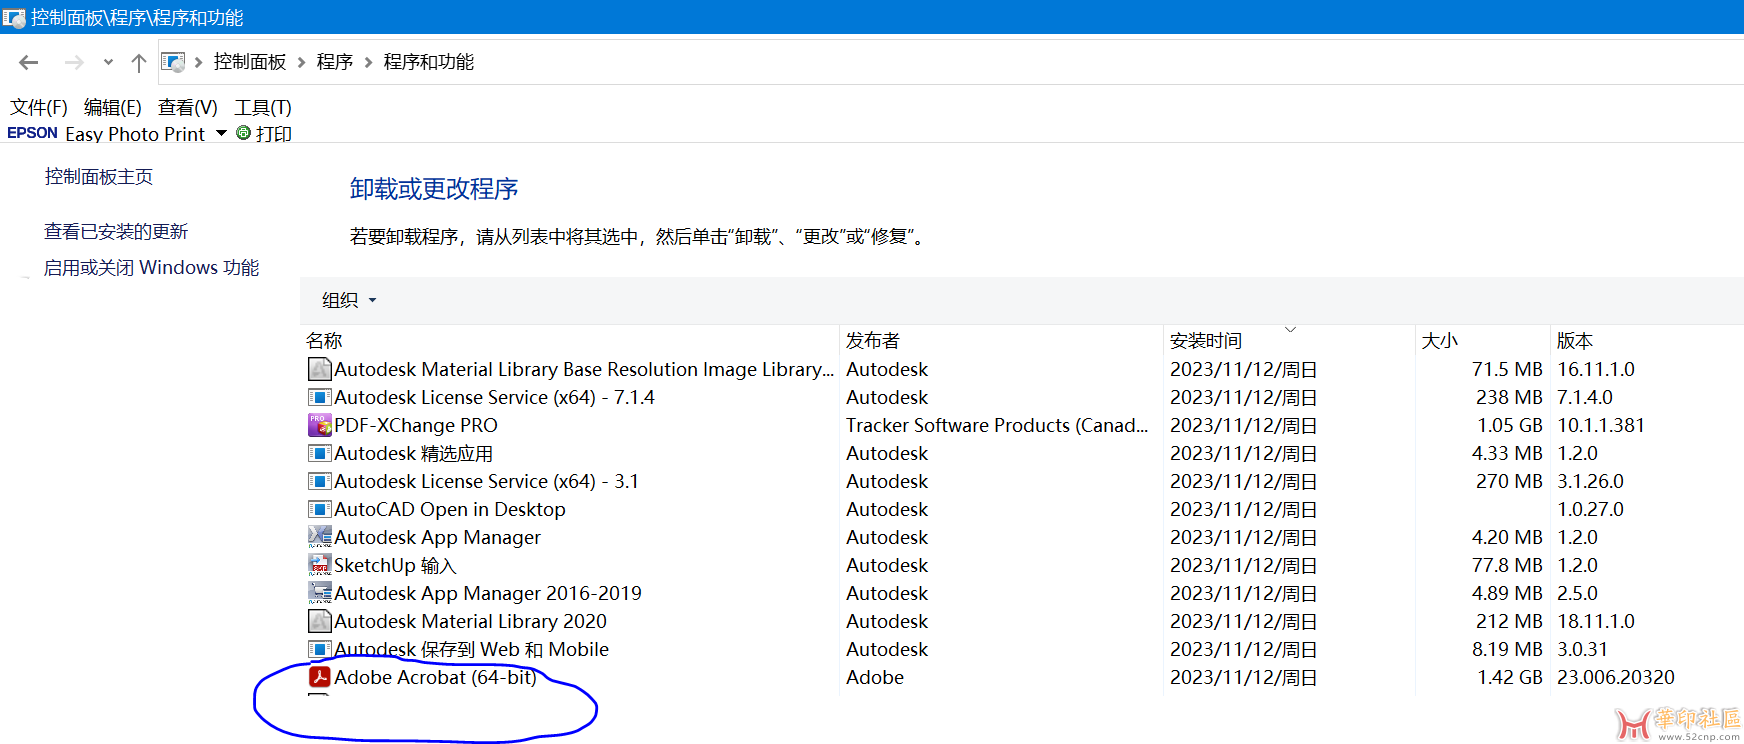Open 控制面板主页 link
The image size is (1744, 744).
click(99, 177)
